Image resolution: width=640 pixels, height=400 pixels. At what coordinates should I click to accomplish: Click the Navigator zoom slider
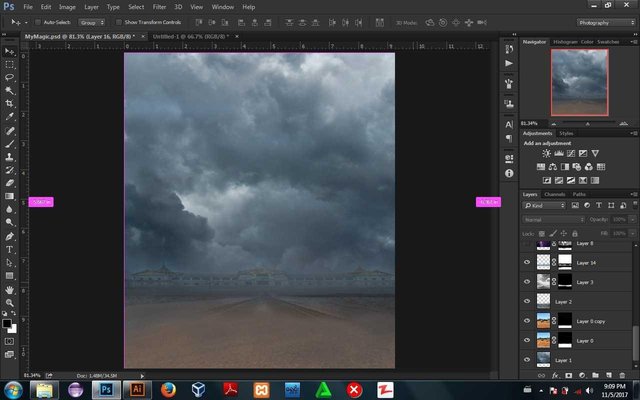point(588,123)
